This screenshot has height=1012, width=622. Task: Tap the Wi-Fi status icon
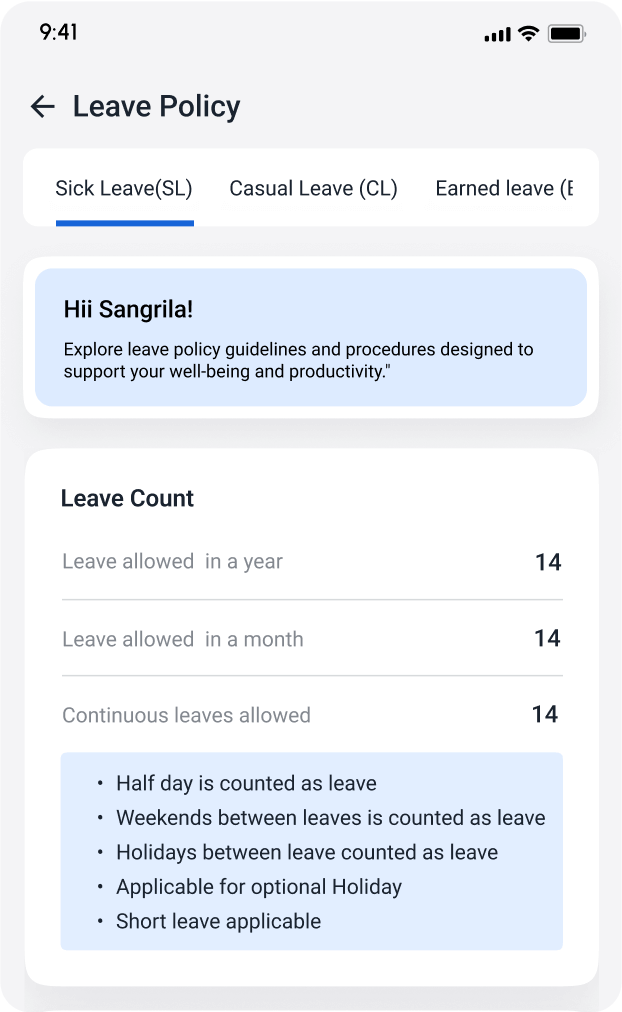528,34
